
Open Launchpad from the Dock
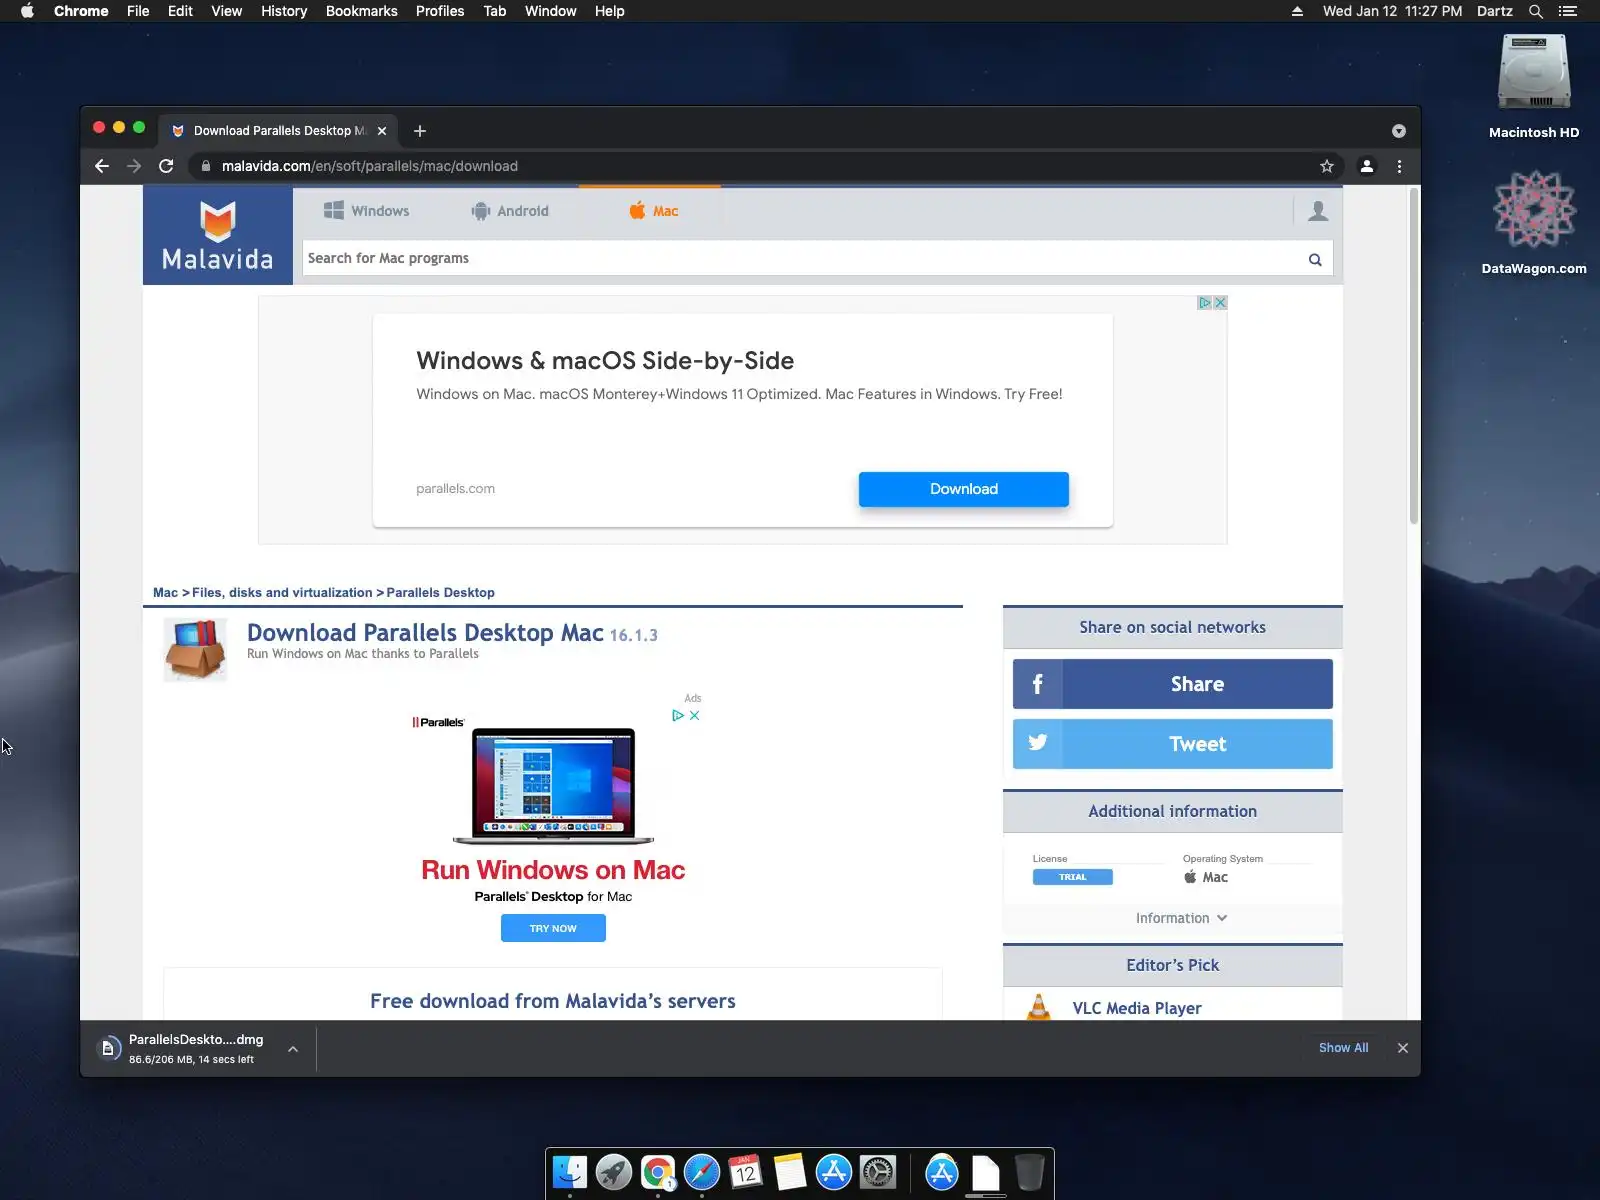pos(614,1172)
